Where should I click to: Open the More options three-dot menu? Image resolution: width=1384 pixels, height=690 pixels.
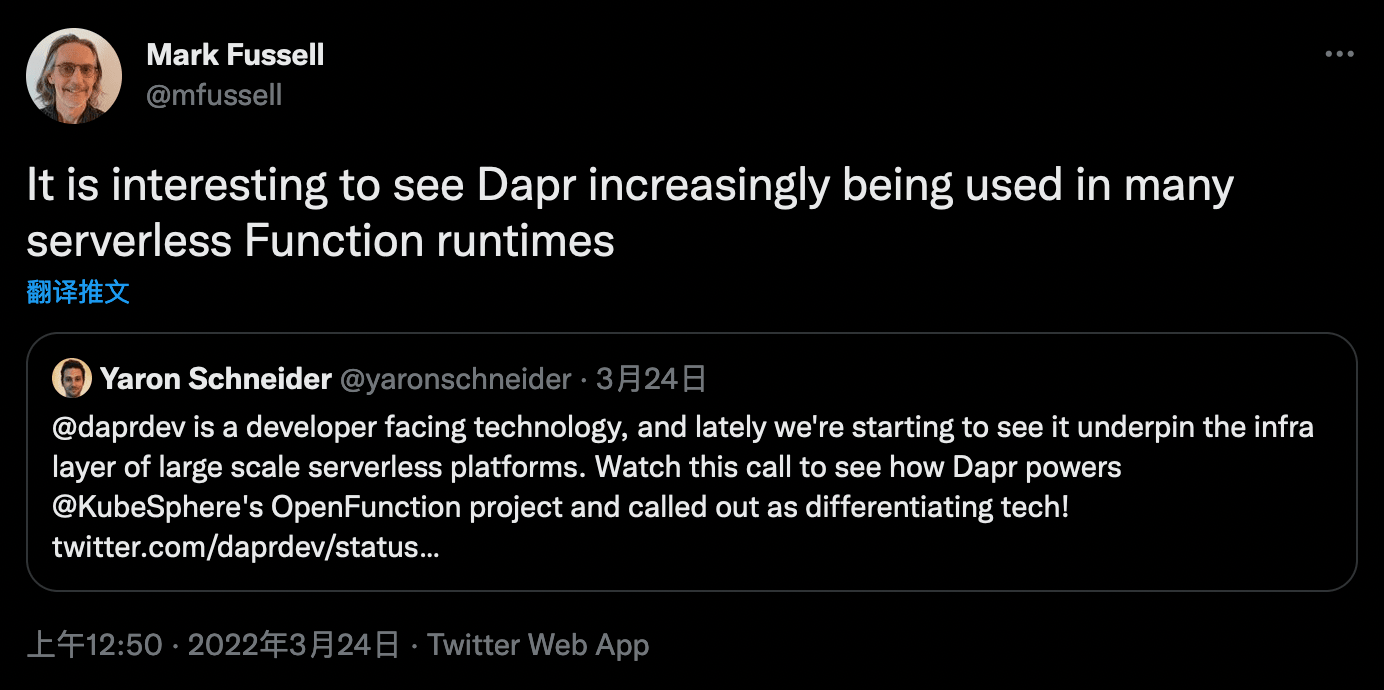pyautogui.click(x=1339, y=55)
